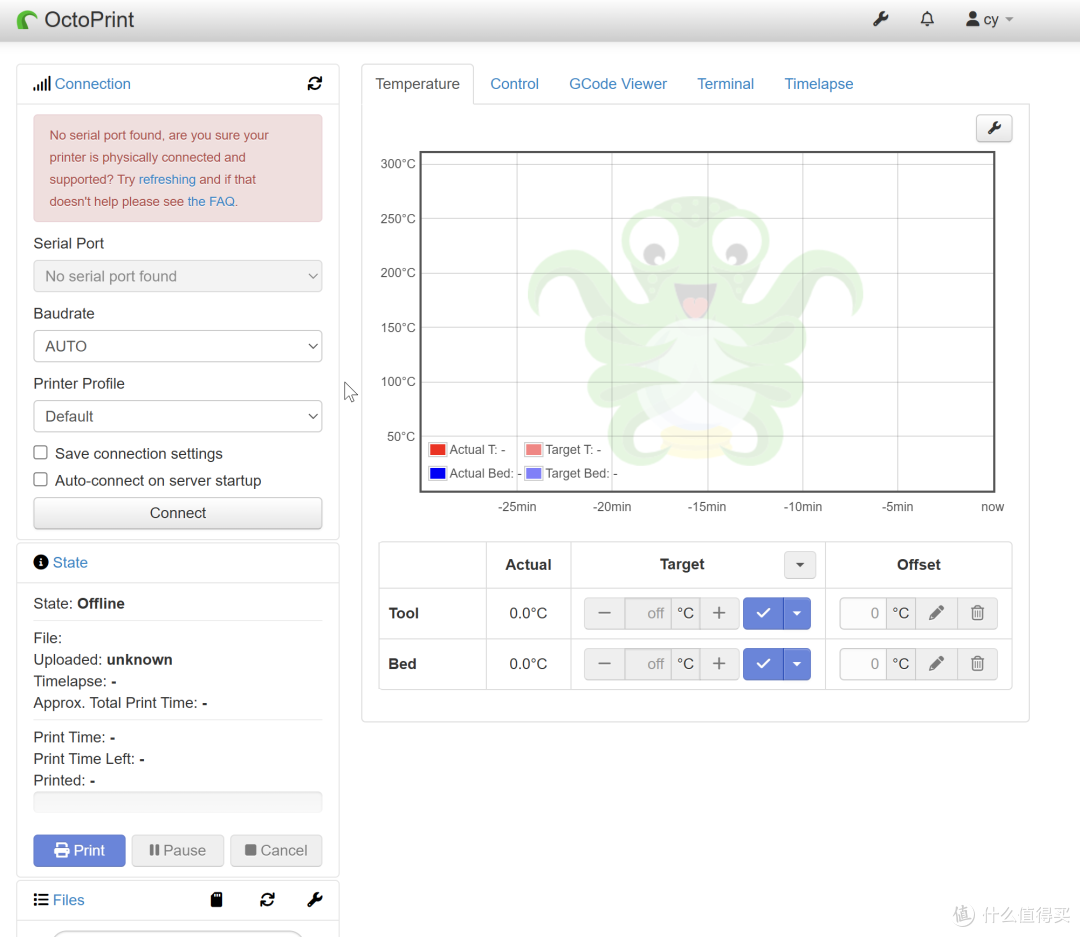Toggle Actual T red legend swatch
Image resolution: width=1080 pixels, height=937 pixels.
pos(437,450)
